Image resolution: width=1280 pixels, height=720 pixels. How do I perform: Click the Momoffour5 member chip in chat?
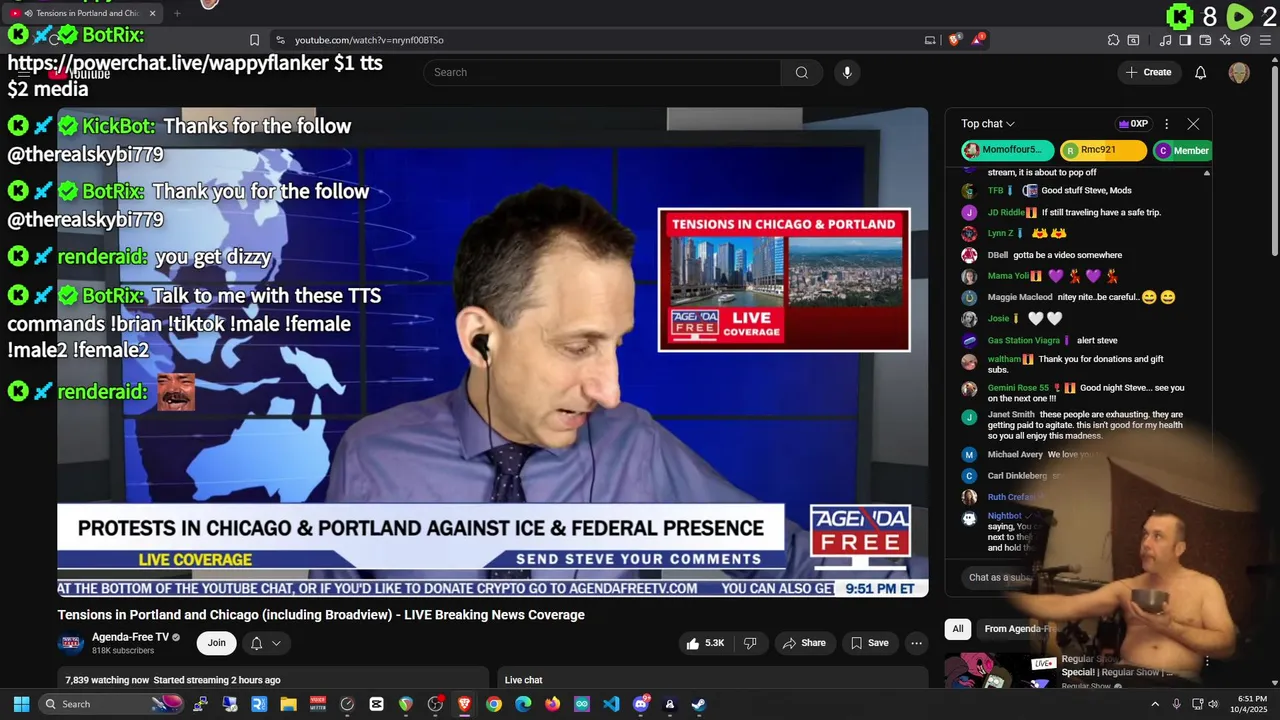1007,150
